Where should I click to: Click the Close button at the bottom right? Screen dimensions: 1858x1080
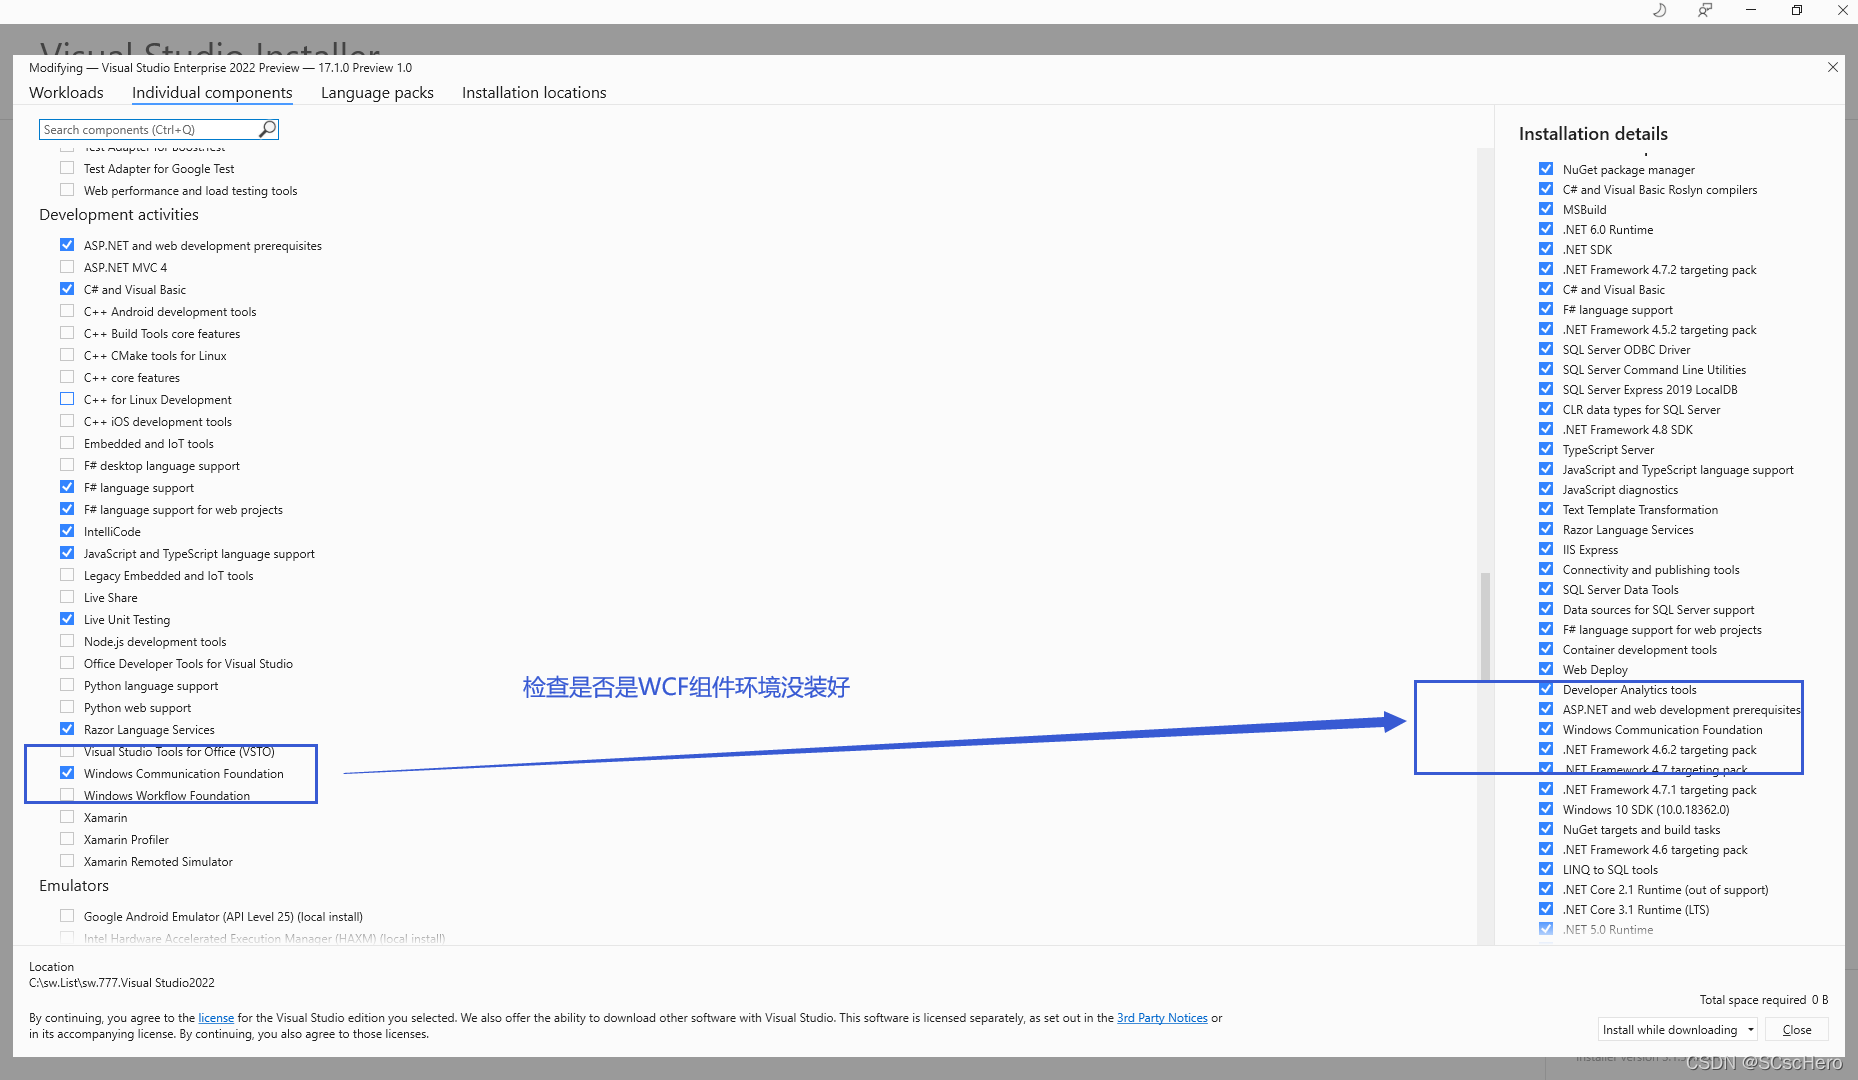point(1797,1029)
